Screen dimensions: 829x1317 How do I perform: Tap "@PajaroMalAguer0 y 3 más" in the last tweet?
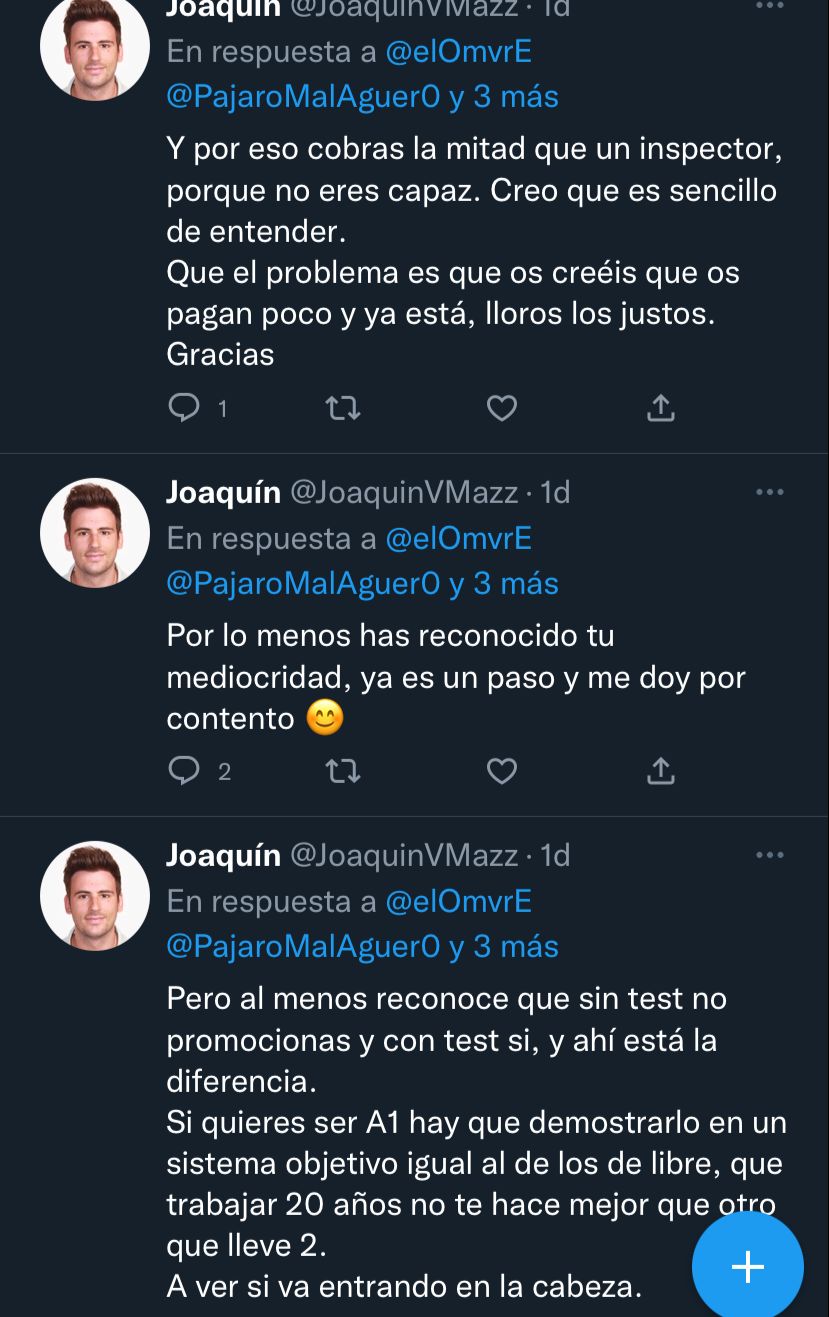click(x=362, y=946)
